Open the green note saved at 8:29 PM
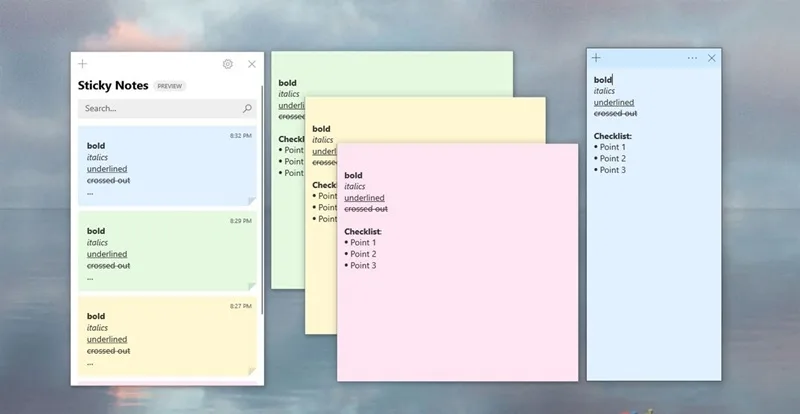 coord(167,251)
